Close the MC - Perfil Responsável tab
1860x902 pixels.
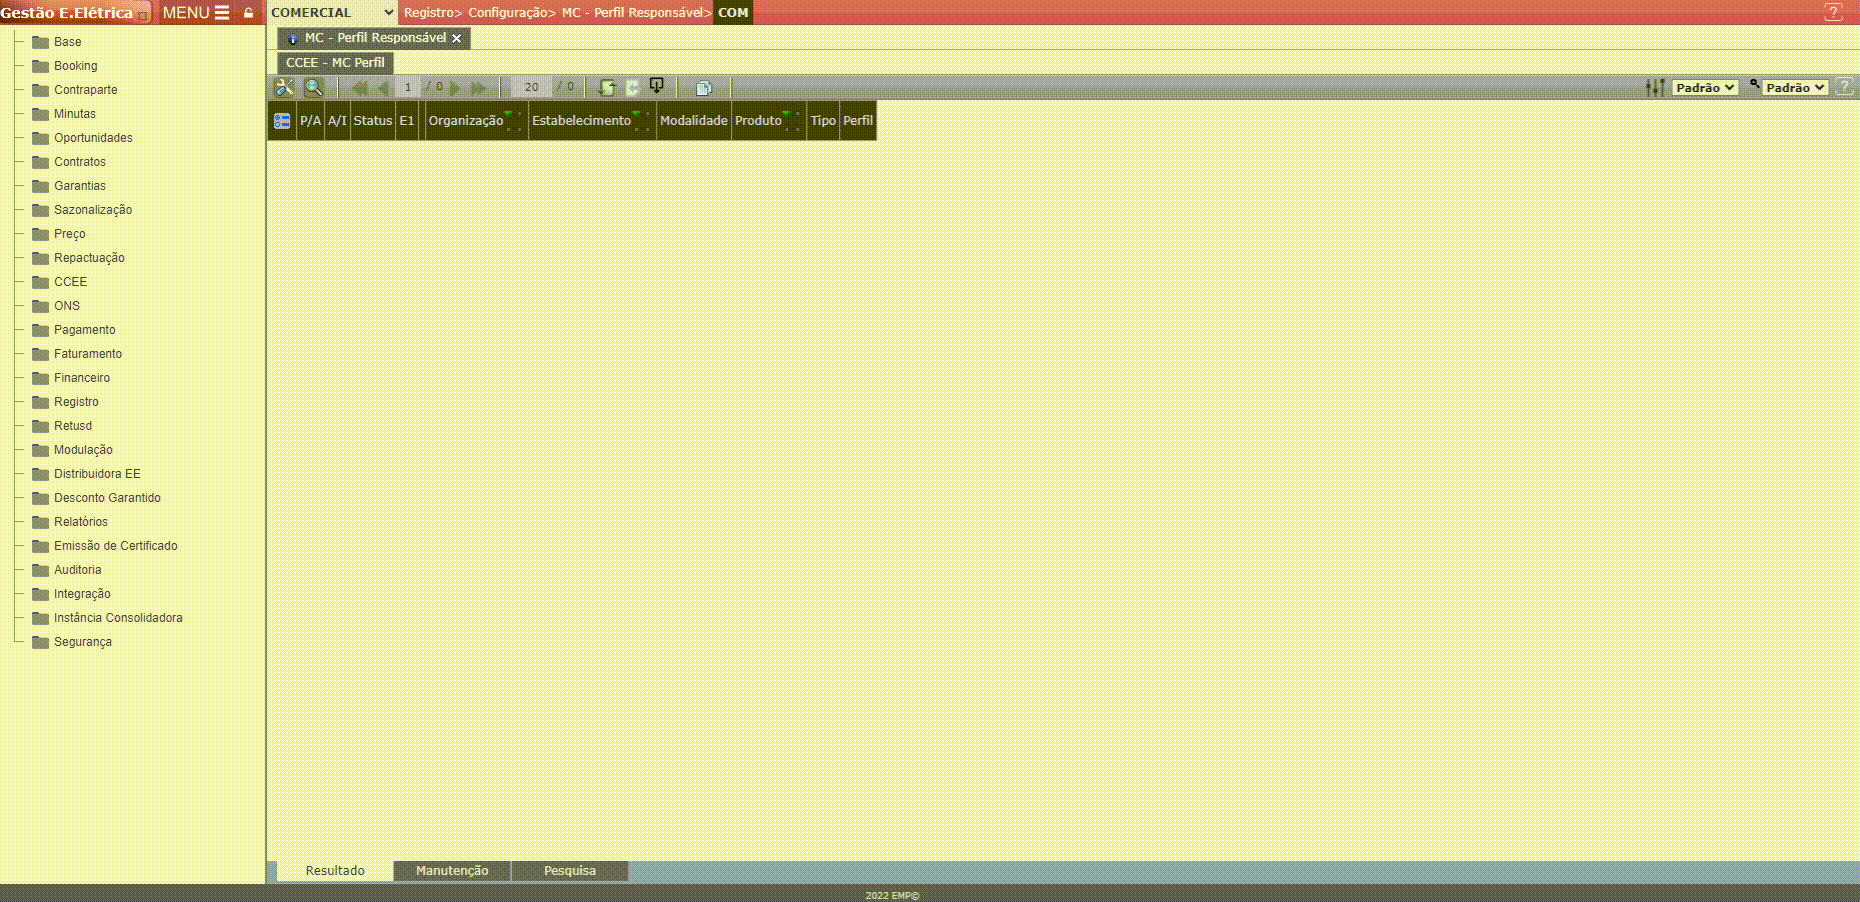coord(457,39)
